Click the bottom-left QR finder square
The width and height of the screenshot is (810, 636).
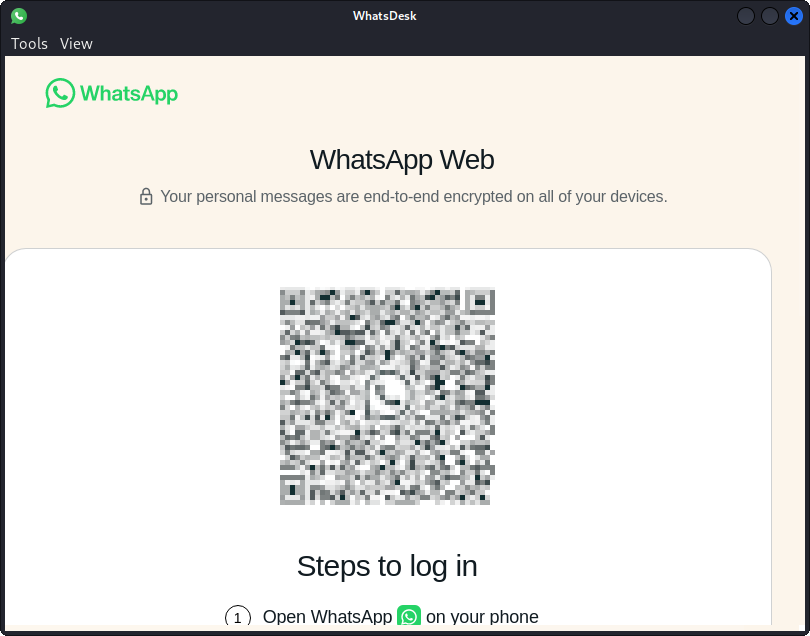pyautogui.click(x=293, y=489)
